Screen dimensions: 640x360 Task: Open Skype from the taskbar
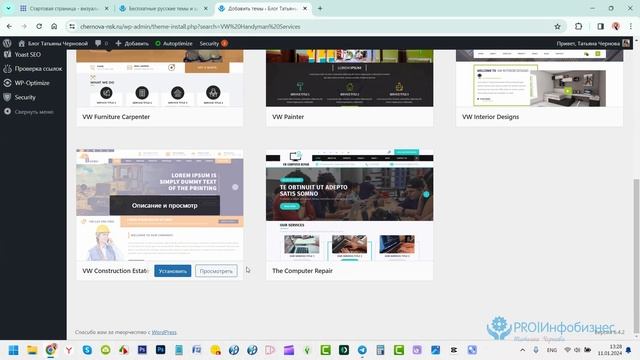(x=87, y=350)
